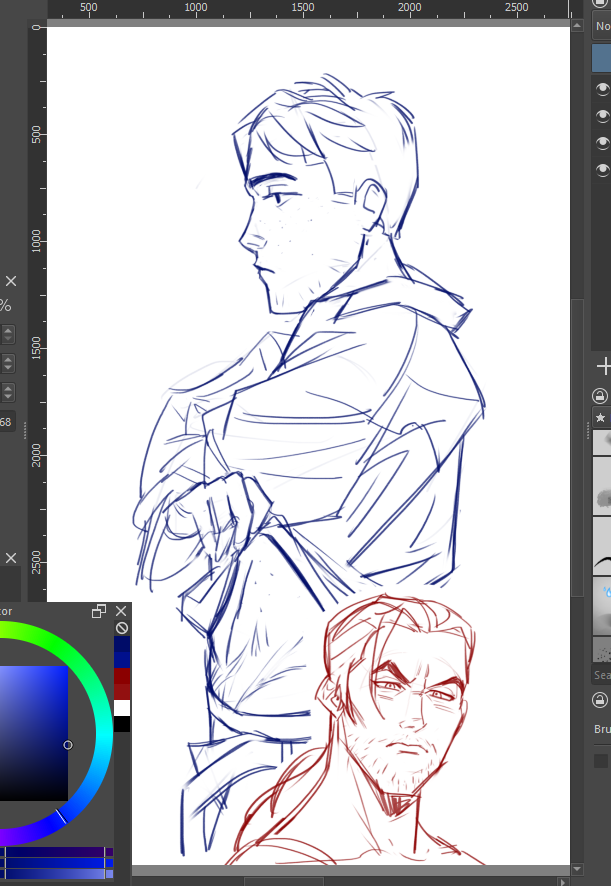Click the first spinbox arrows on the left panel

click(8, 334)
